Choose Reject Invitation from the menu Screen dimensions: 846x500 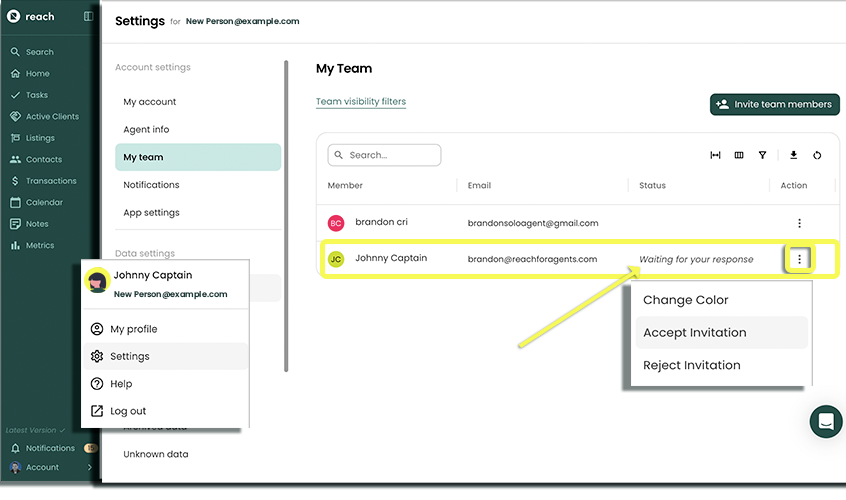pyautogui.click(x=691, y=365)
